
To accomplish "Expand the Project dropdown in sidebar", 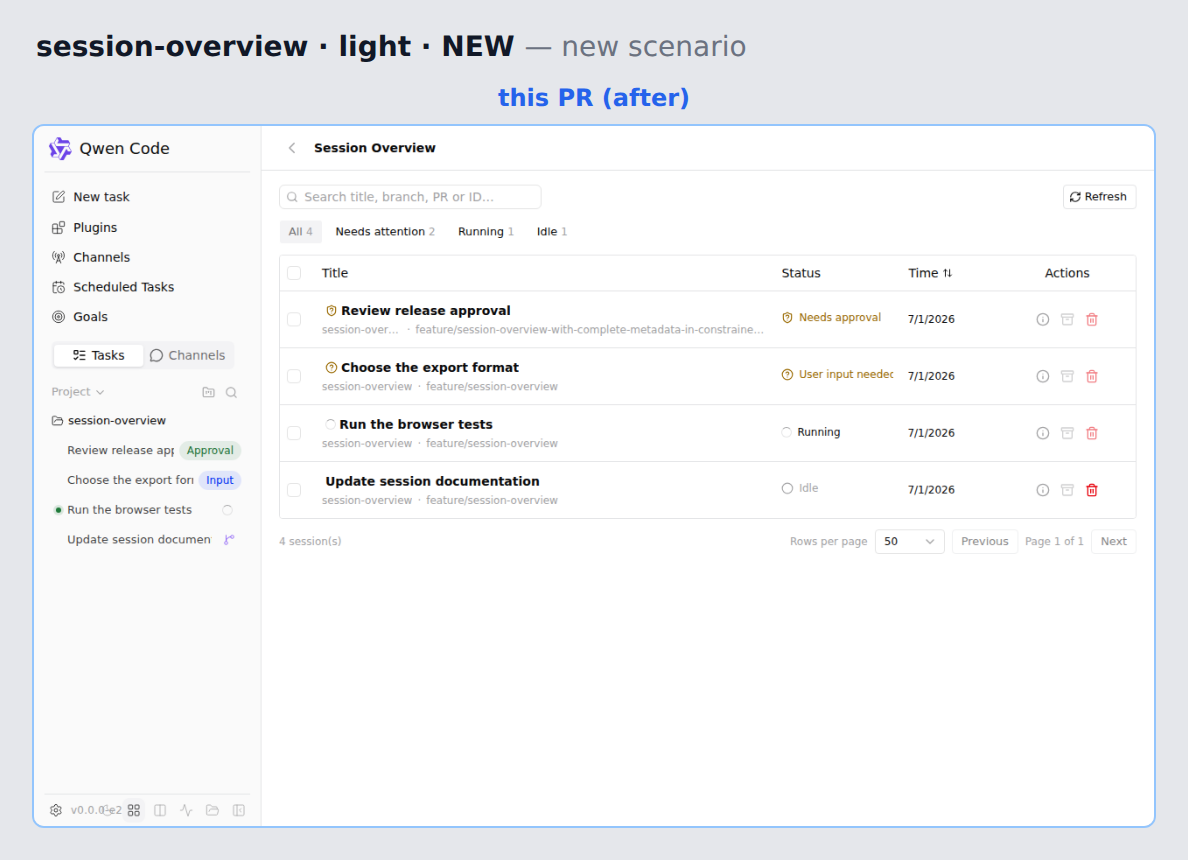I will point(77,392).
